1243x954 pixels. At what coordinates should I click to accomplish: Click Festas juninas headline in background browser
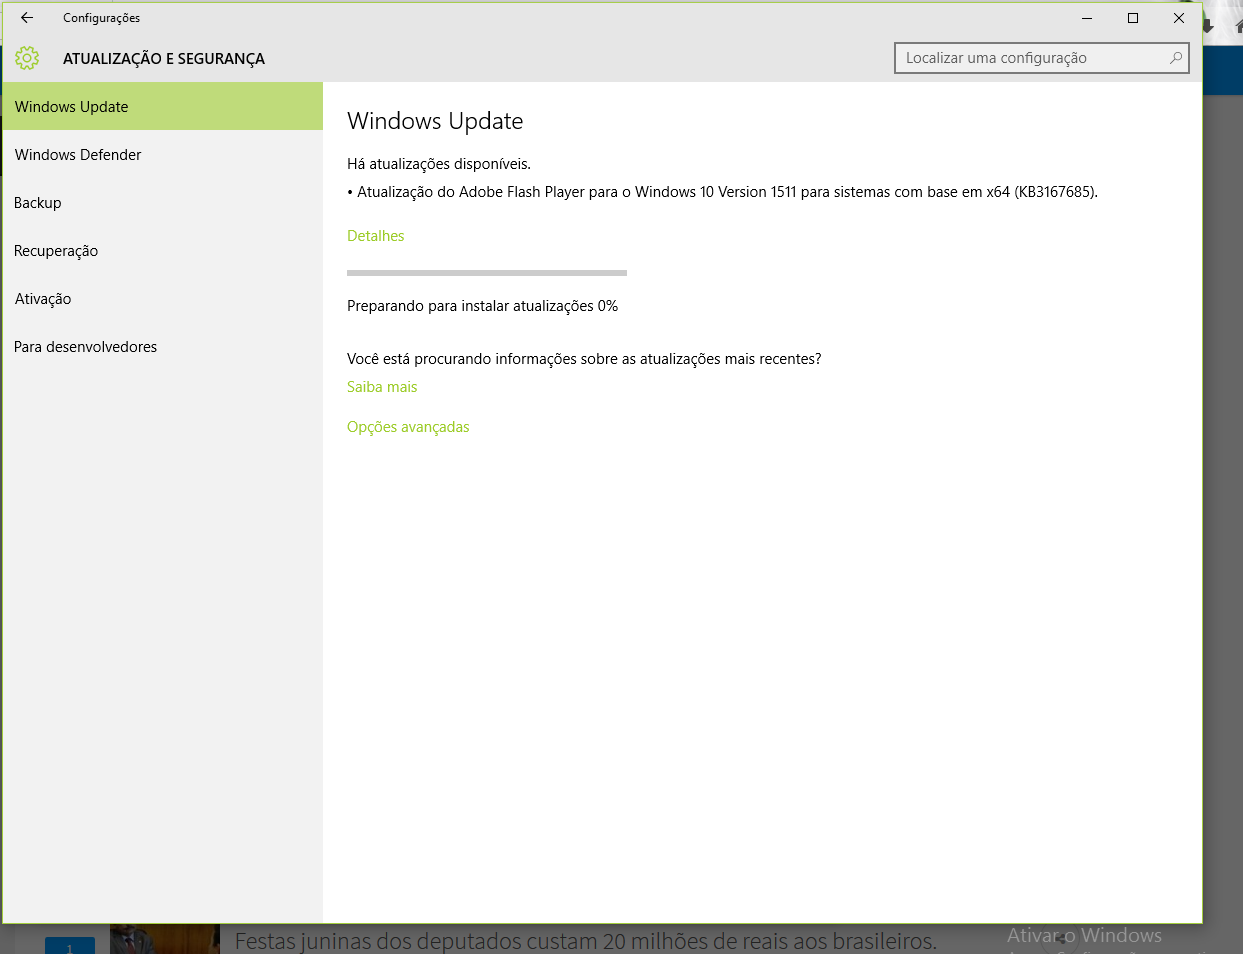click(x=585, y=940)
